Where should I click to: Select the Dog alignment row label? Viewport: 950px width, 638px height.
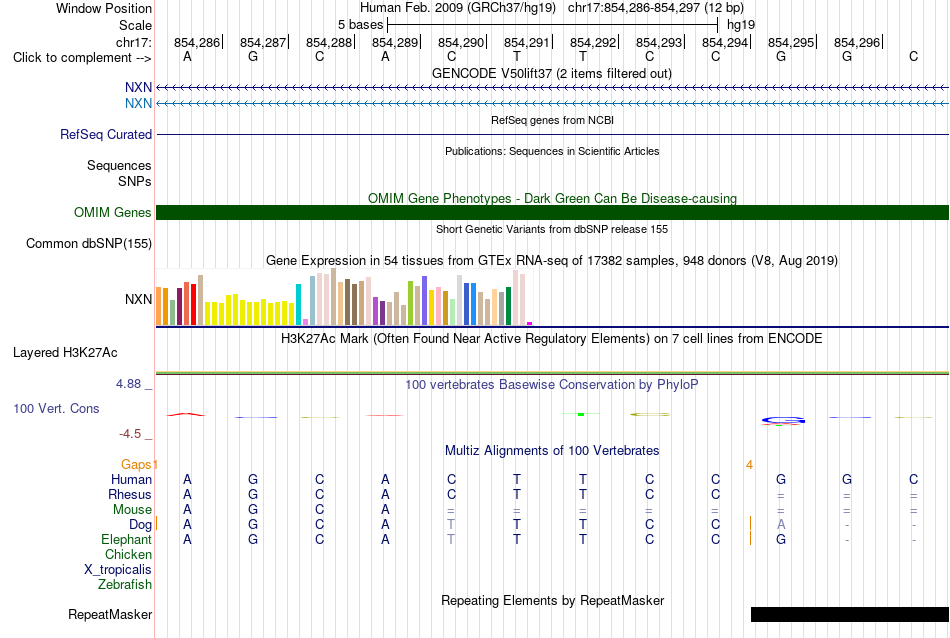pyautogui.click(x=141, y=525)
